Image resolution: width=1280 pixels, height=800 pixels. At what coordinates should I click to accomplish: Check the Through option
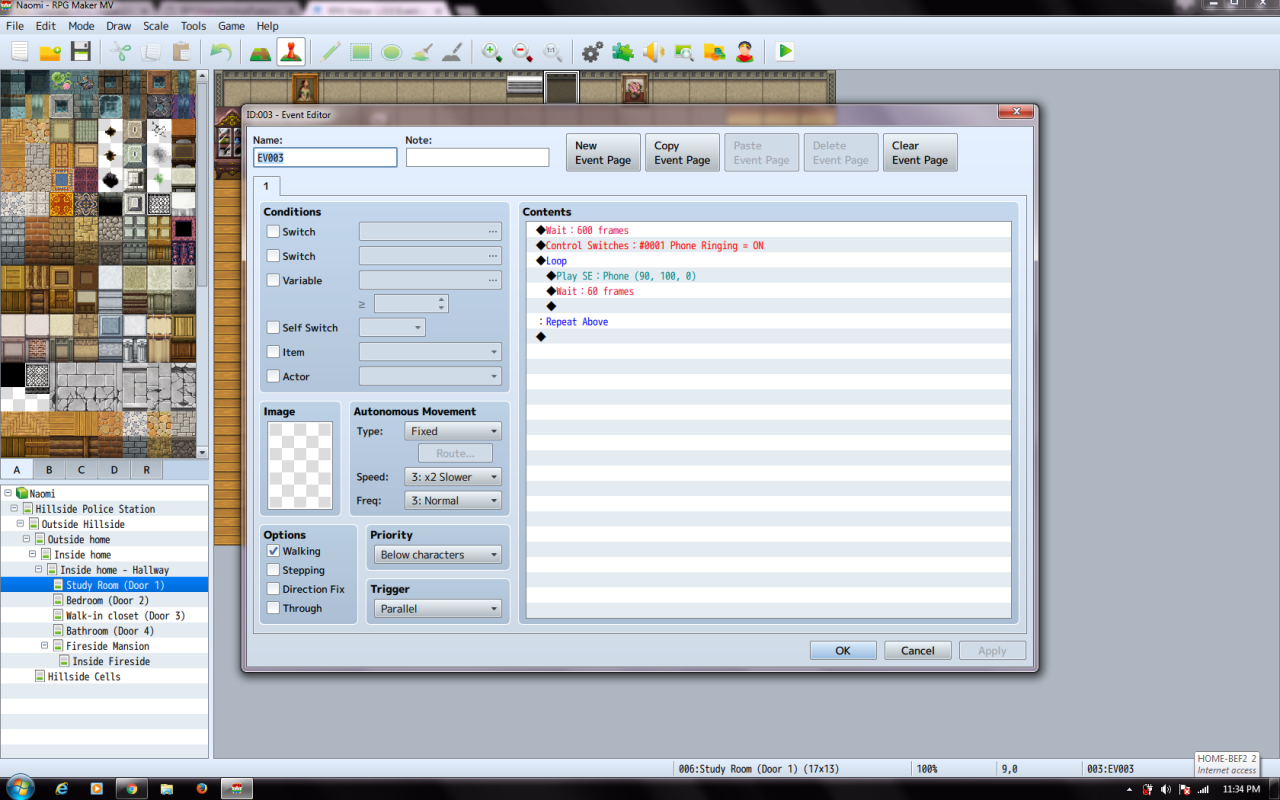(x=273, y=608)
